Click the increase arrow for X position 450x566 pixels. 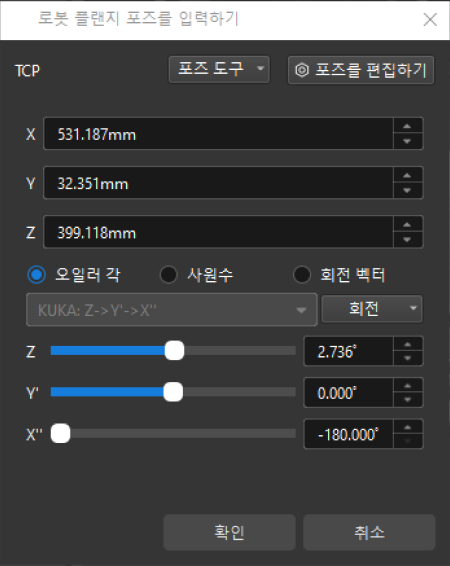click(x=407, y=126)
